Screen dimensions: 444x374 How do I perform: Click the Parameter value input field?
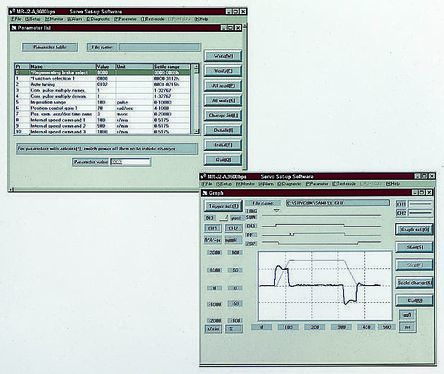[x=130, y=162]
